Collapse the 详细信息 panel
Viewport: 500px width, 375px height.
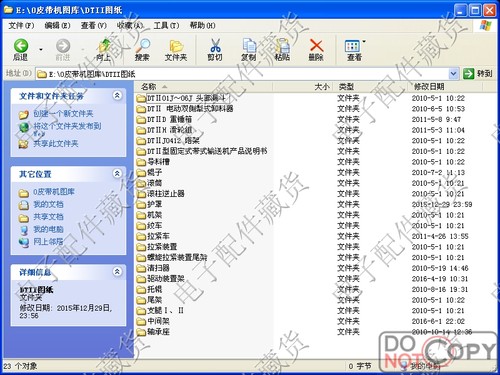coord(117,271)
